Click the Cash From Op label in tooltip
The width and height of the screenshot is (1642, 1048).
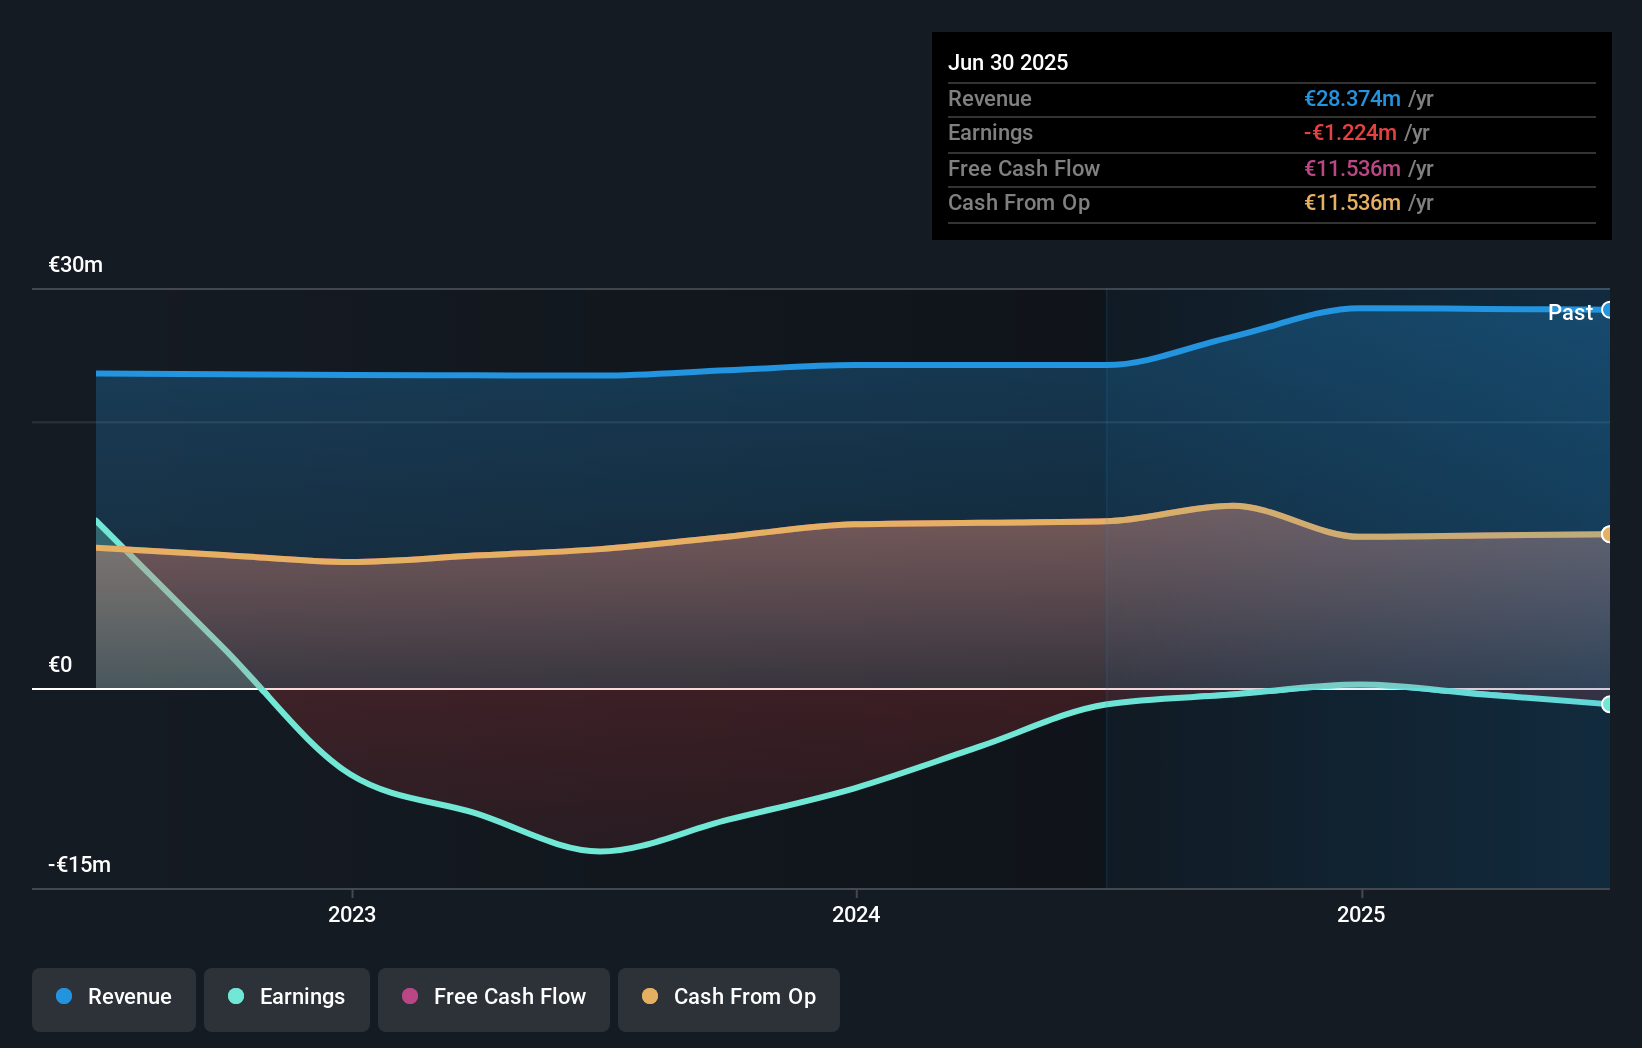[1019, 202]
